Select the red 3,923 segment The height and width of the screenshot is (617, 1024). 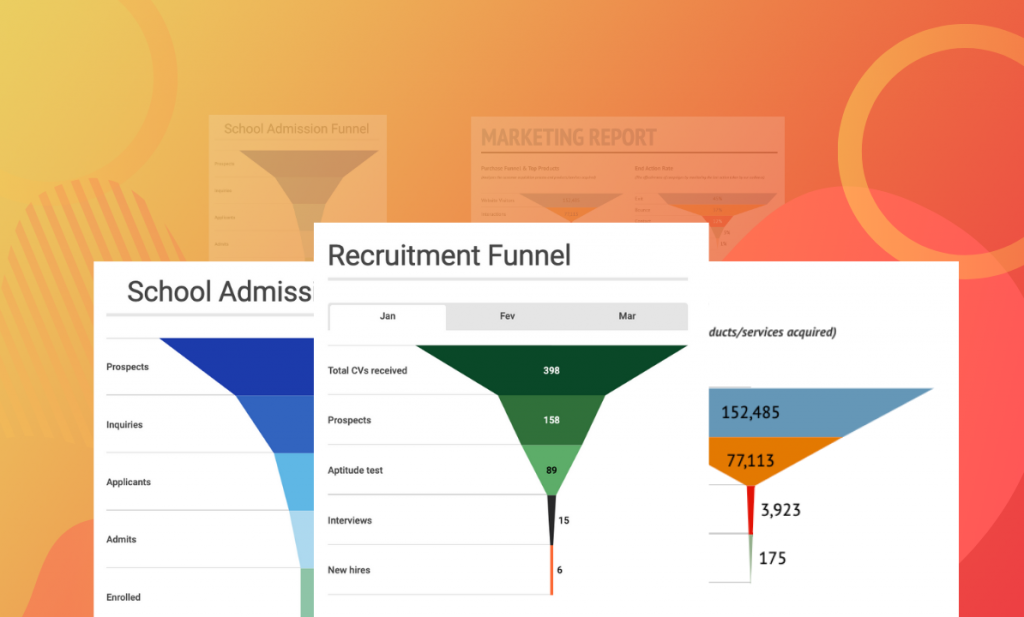coord(750,508)
